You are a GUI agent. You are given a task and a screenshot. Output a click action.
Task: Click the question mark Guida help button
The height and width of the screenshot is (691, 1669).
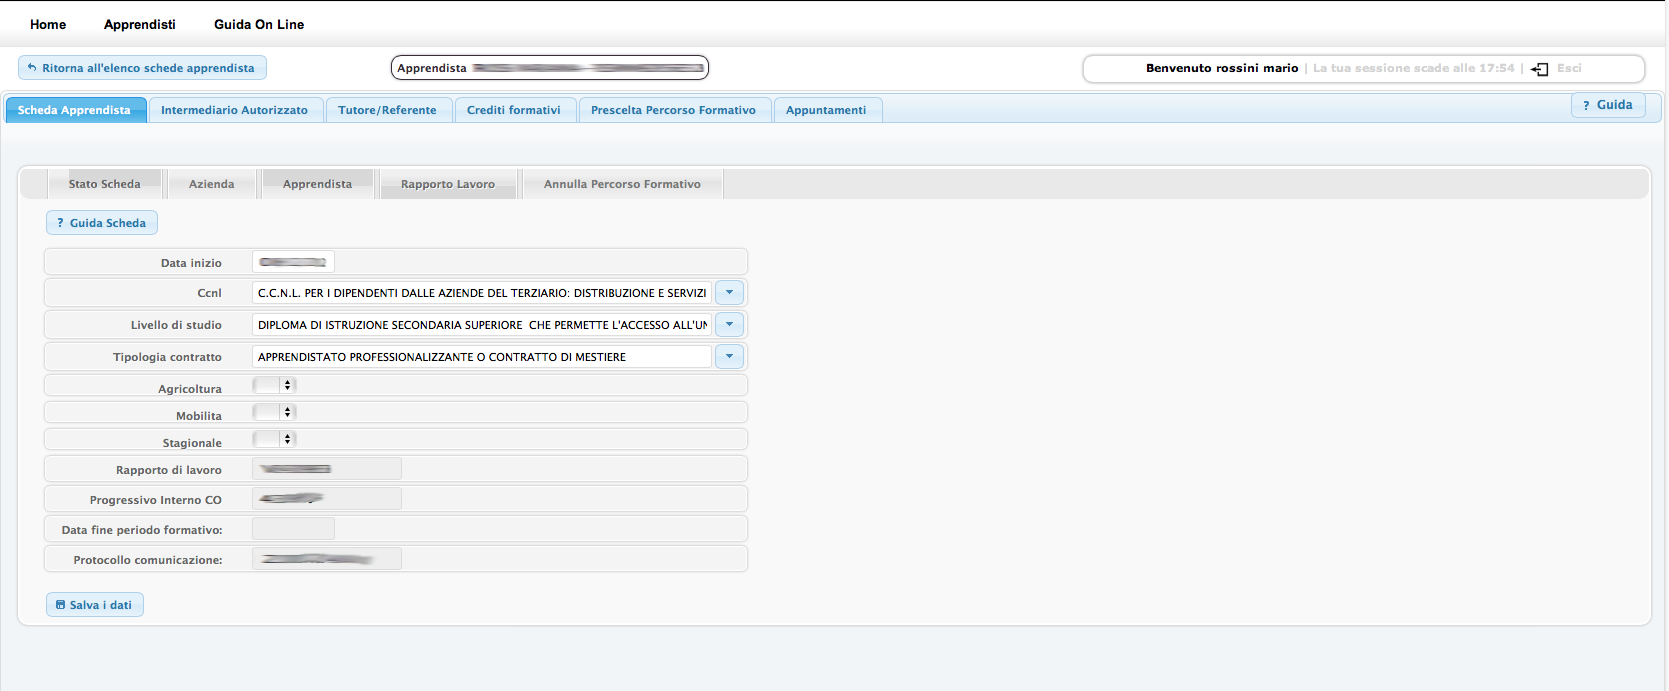1607,105
